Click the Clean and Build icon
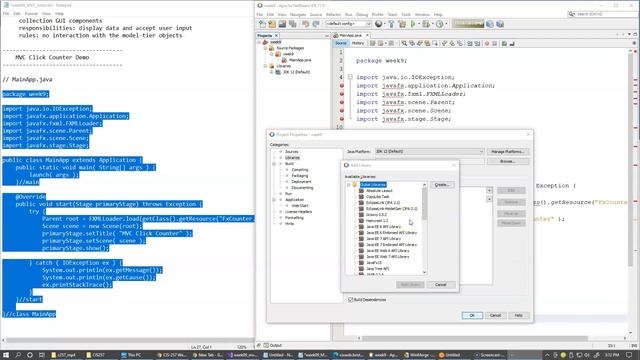This screenshot has width=640, height=360. (402, 24)
